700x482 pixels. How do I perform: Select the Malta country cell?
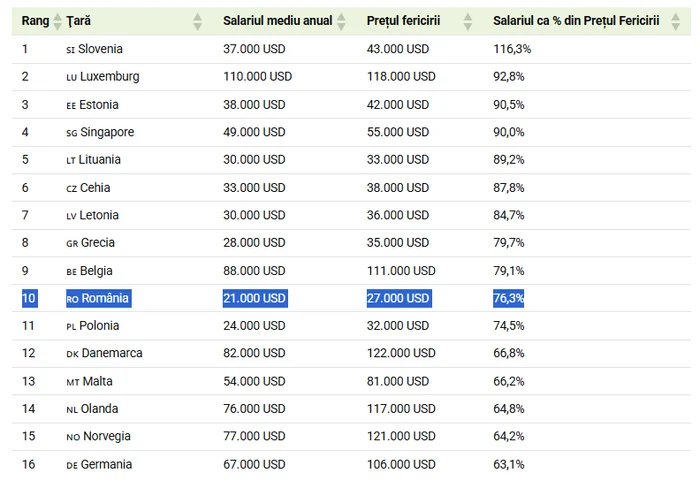(89, 381)
